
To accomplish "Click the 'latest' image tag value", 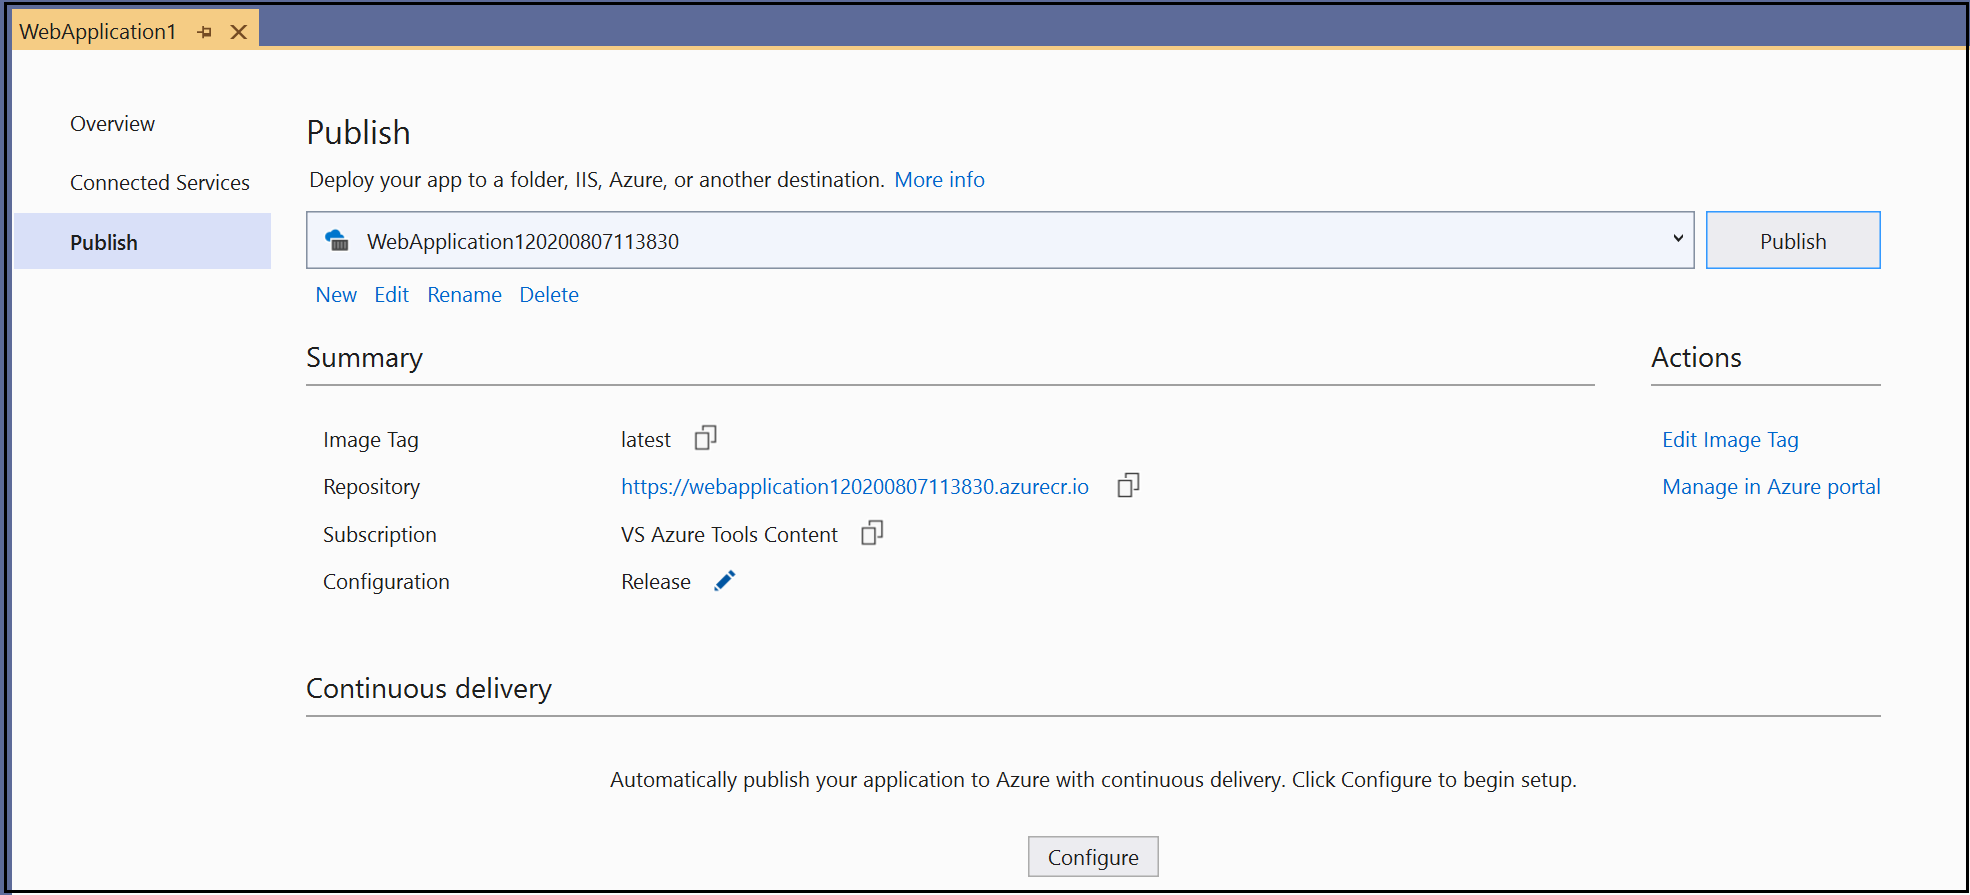I will pos(645,440).
